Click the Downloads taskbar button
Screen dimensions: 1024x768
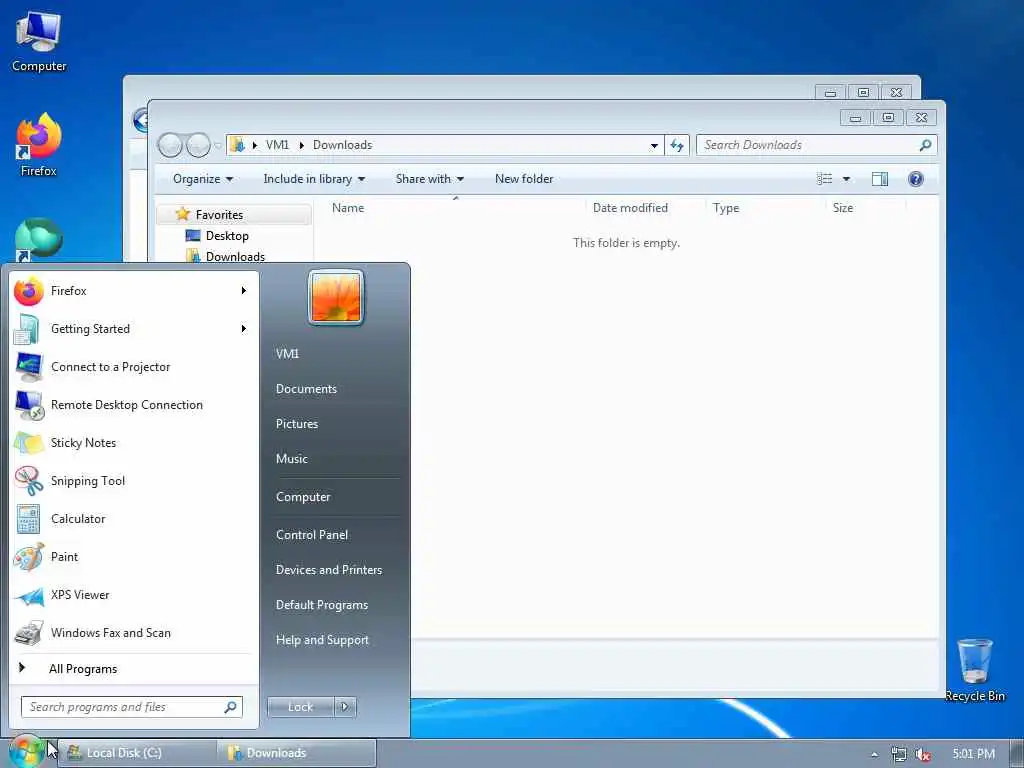tap(297, 753)
